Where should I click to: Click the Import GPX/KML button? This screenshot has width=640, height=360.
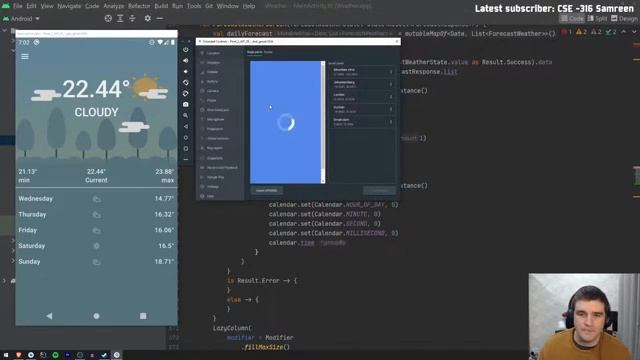tap(267, 191)
